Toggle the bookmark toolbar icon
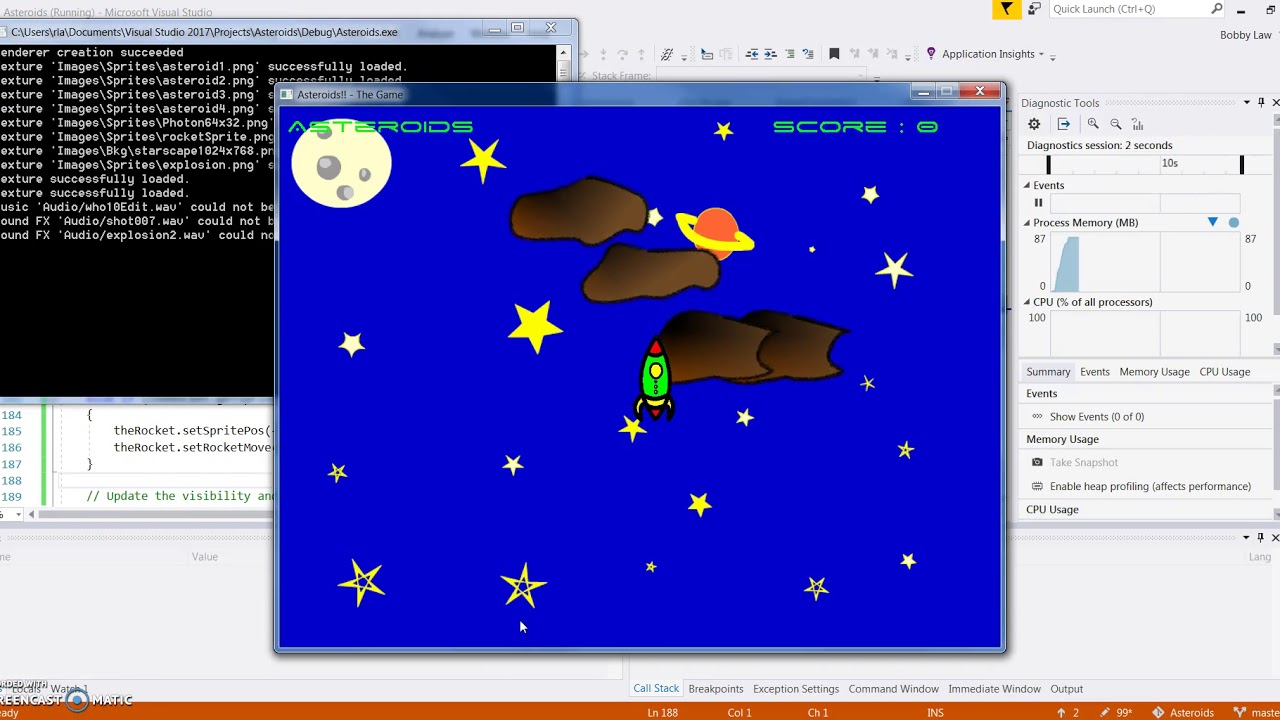 click(834, 54)
